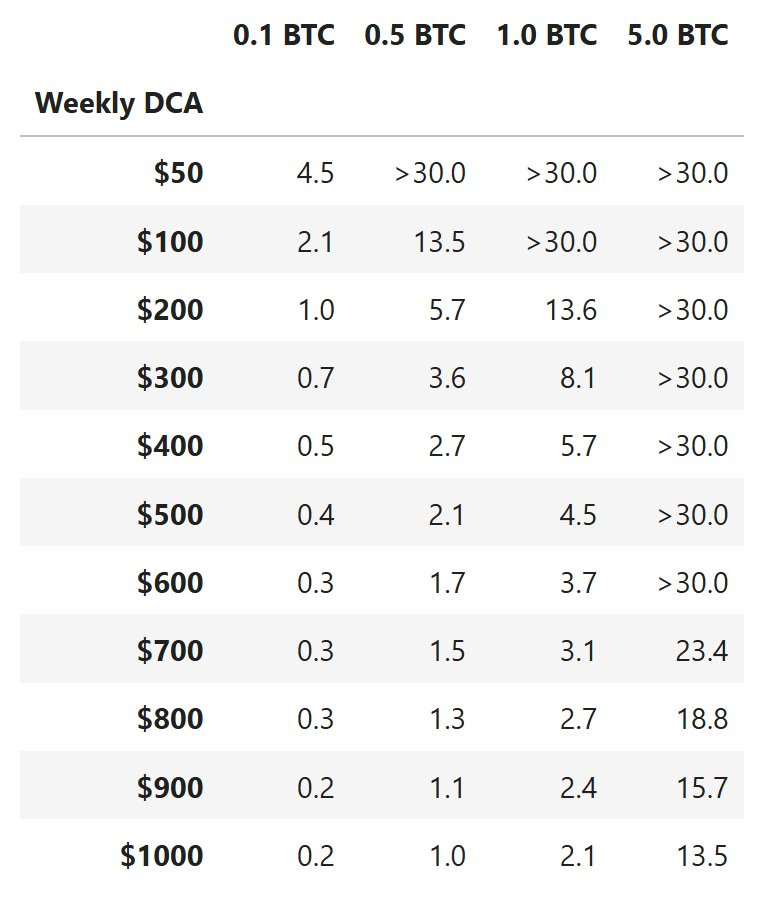This screenshot has height=901, width=772.
Task: Select the $700 row label
Action: [x=170, y=650]
